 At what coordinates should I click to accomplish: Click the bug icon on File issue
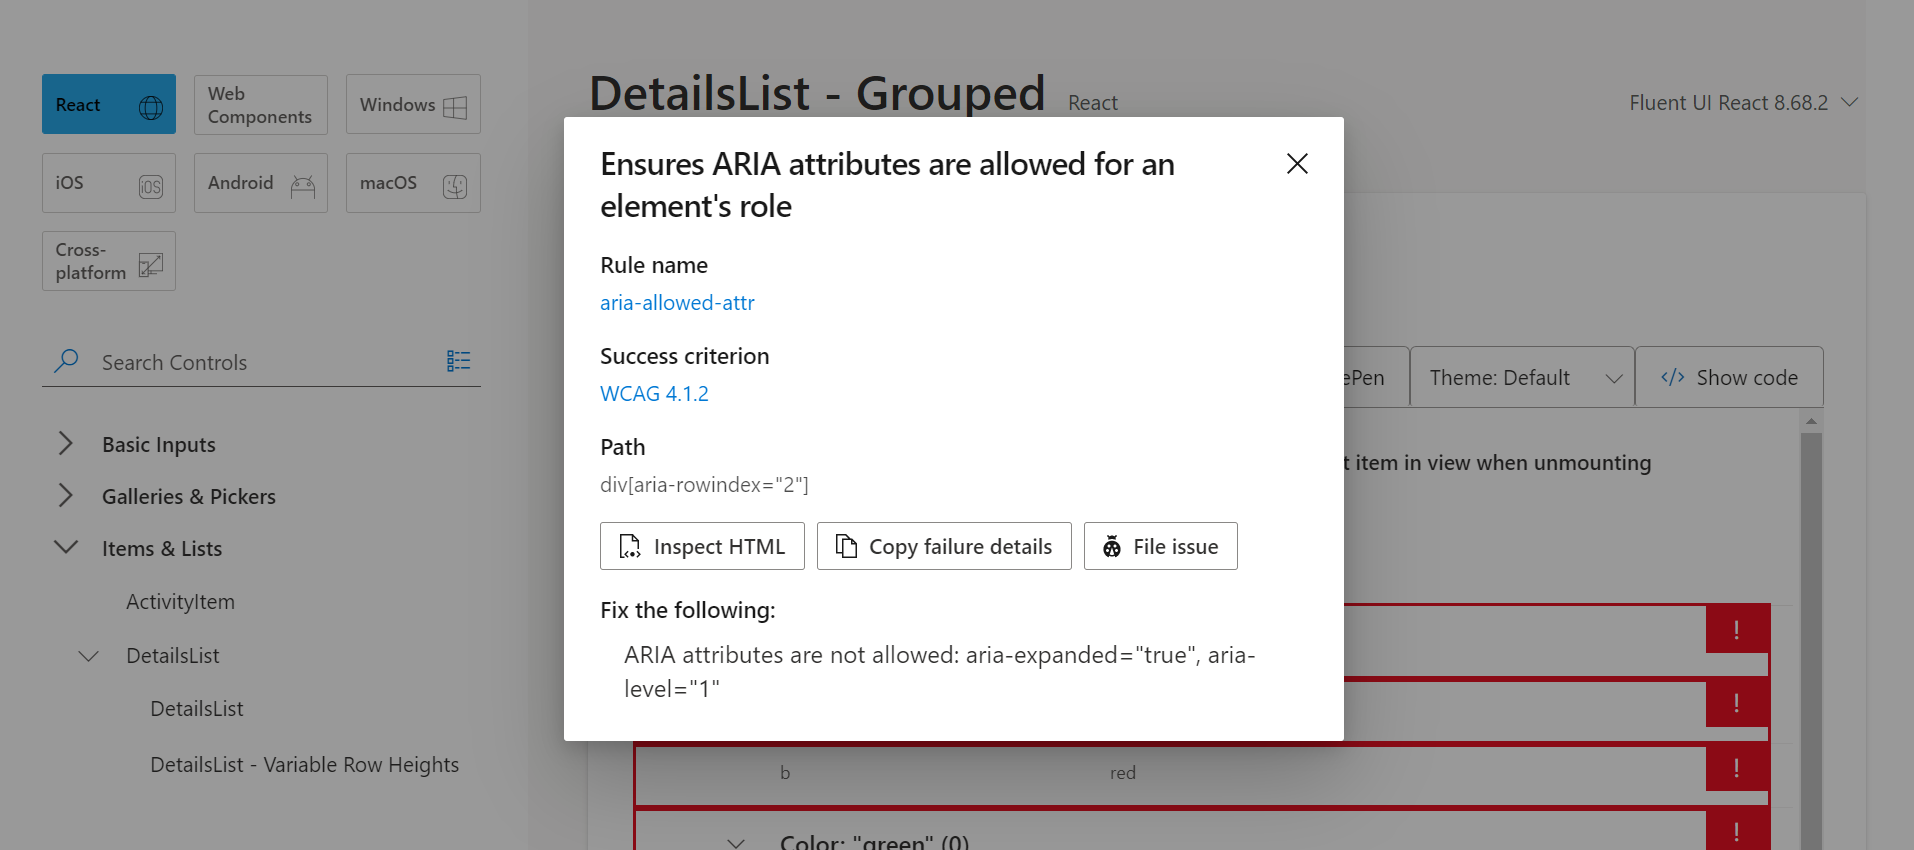tap(1112, 546)
